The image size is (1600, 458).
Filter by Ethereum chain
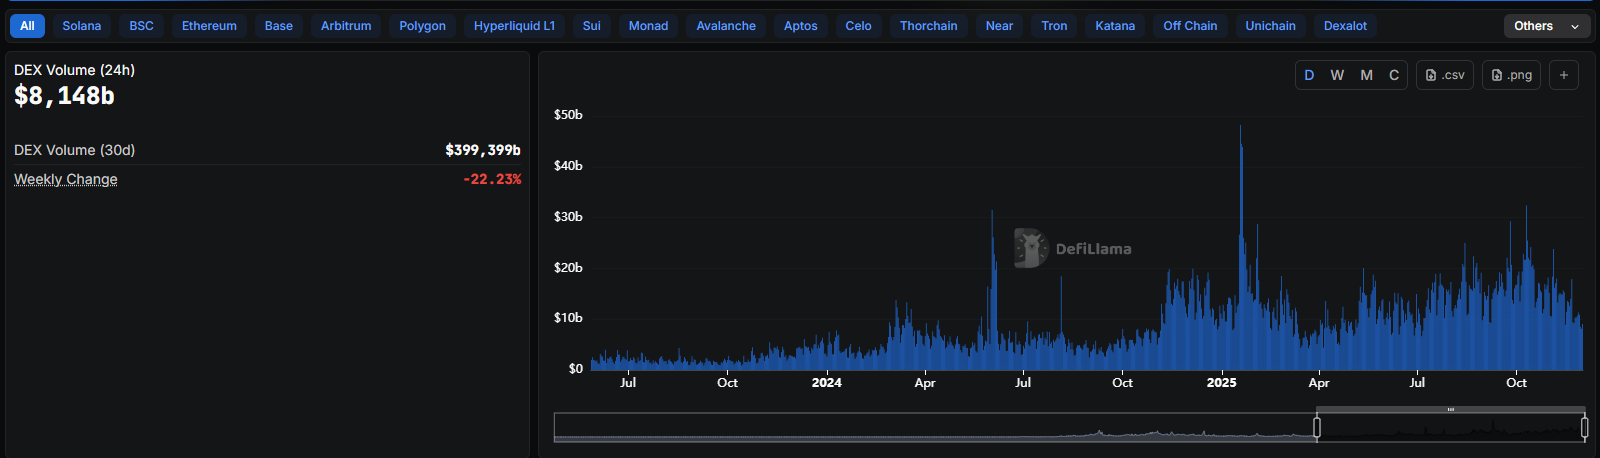coord(209,26)
